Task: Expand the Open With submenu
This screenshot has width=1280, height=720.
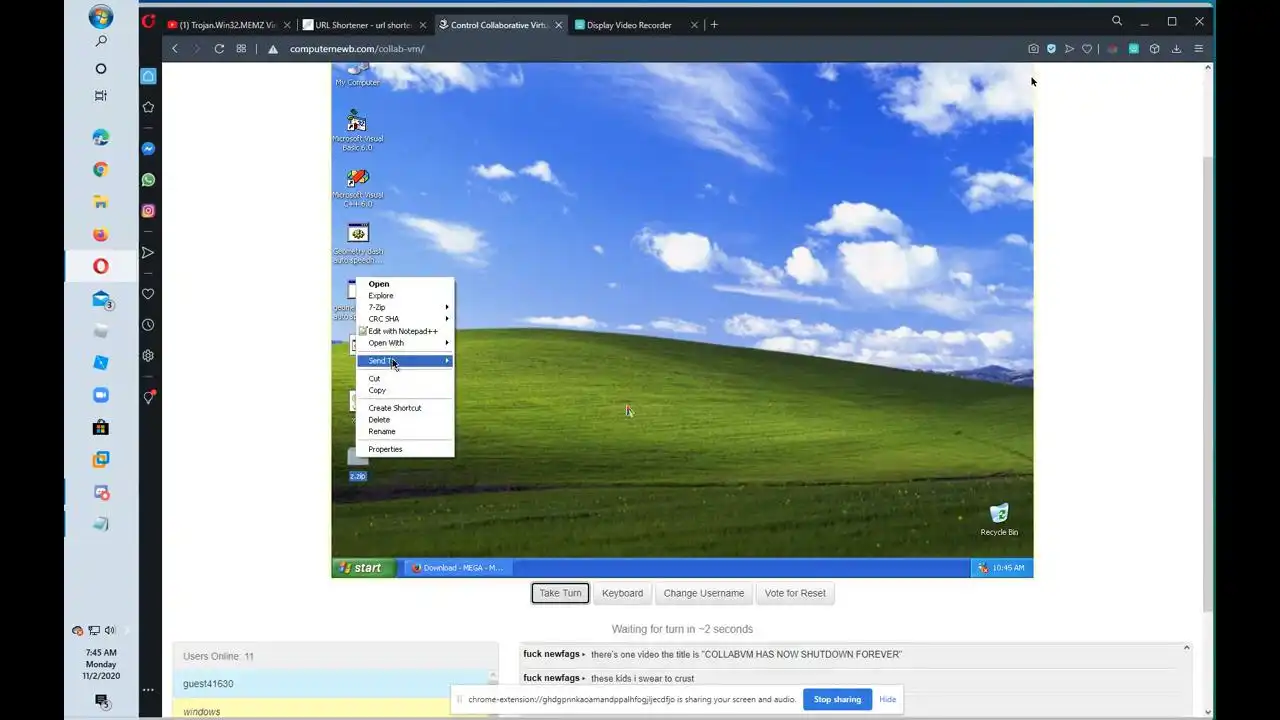Action: pyautogui.click(x=405, y=343)
